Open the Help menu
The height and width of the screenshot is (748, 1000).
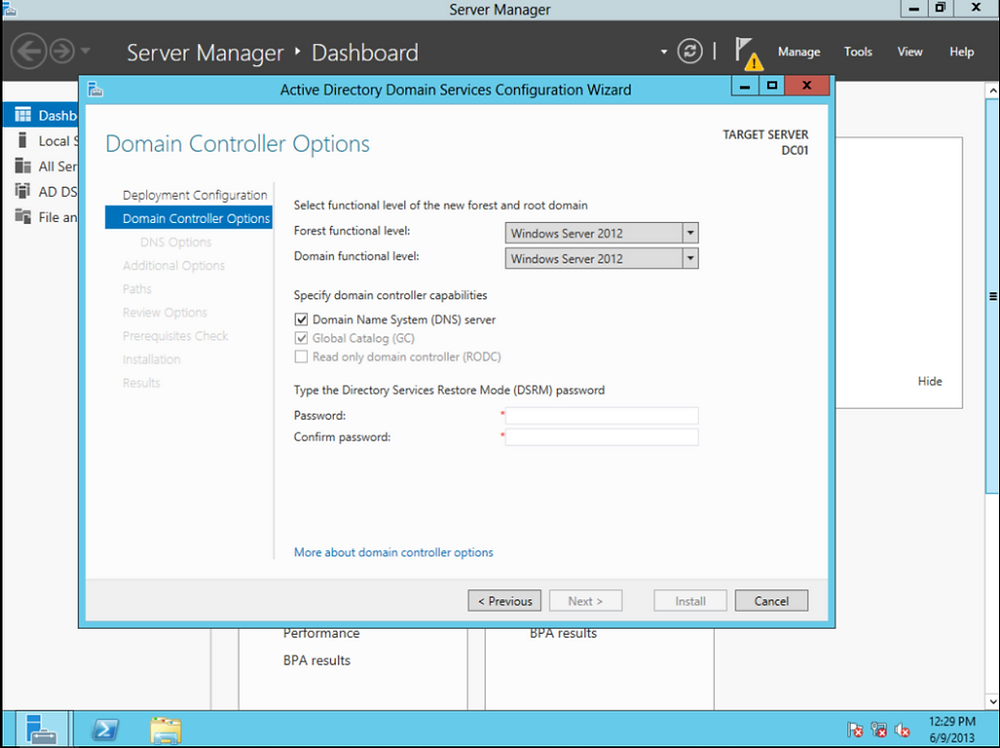pyautogui.click(x=961, y=52)
